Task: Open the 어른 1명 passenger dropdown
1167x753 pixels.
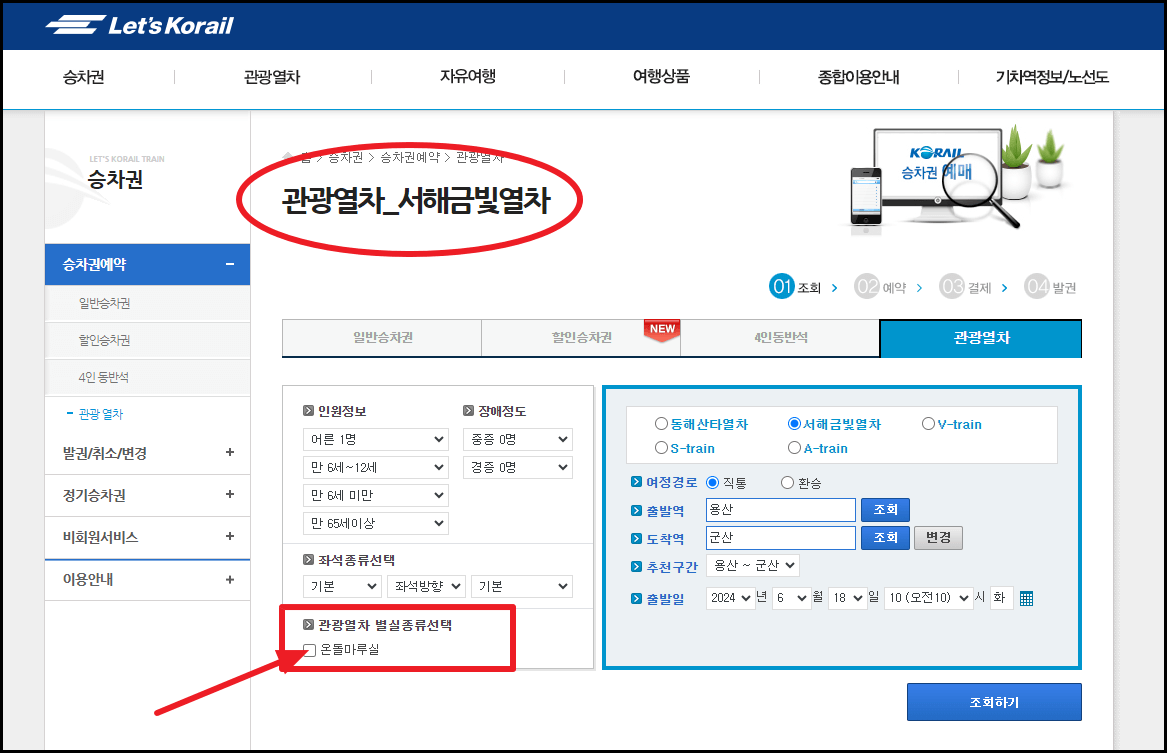Action: point(375,439)
